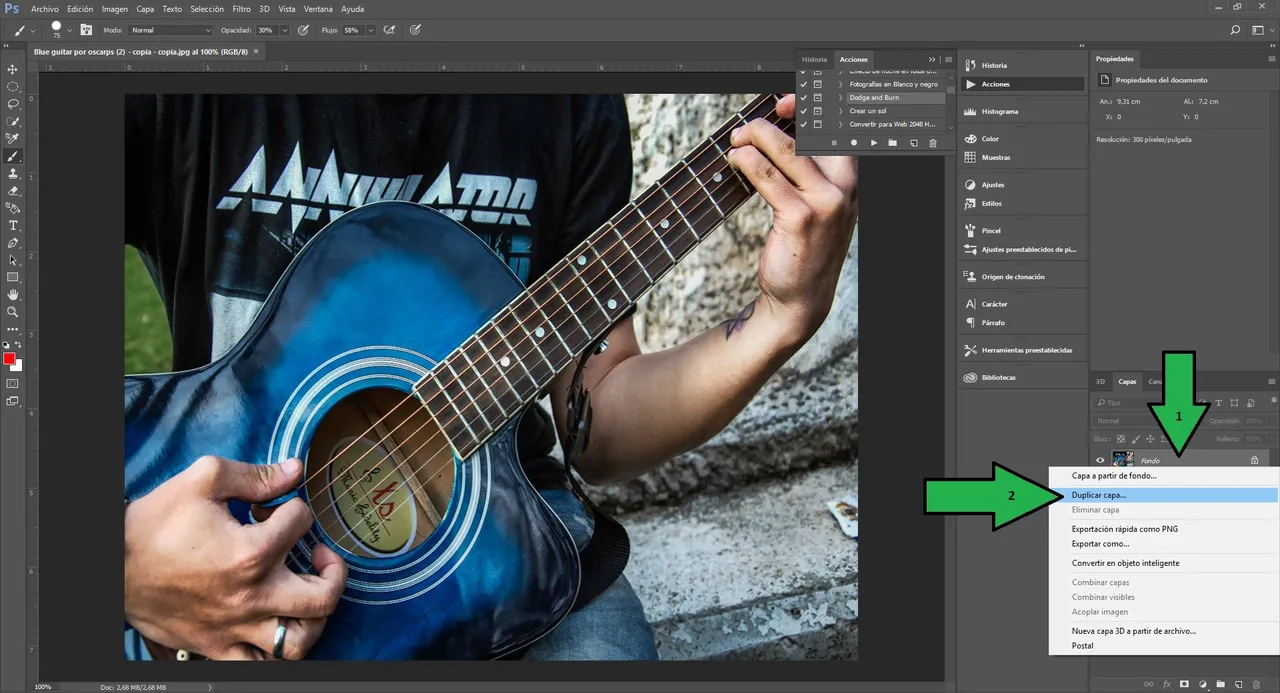The height and width of the screenshot is (693, 1280).
Task: Create a new action set folder
Action: pyautogui.click(x=893, y=143)
